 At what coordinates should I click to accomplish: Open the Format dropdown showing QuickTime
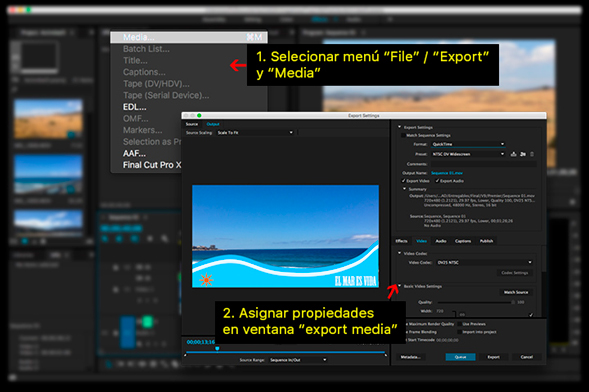pos(468,144)
